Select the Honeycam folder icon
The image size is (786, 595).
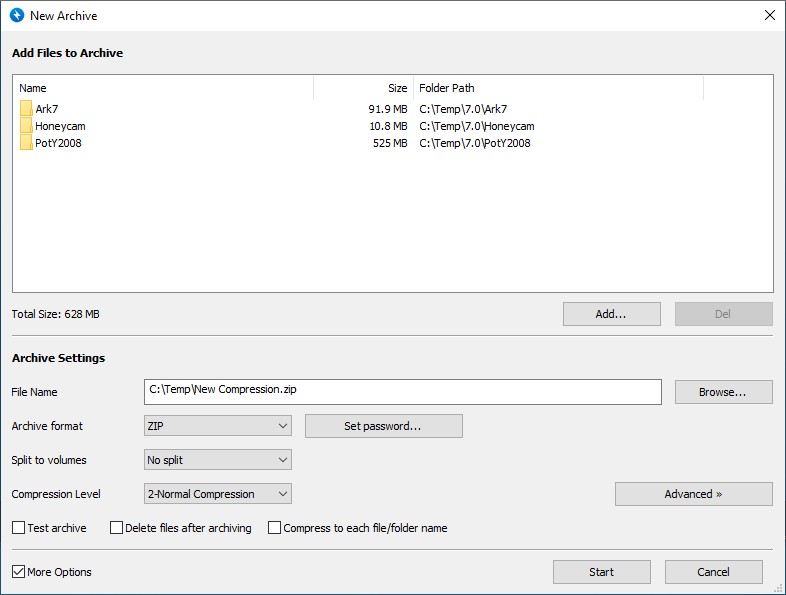[x=26, y=126]
